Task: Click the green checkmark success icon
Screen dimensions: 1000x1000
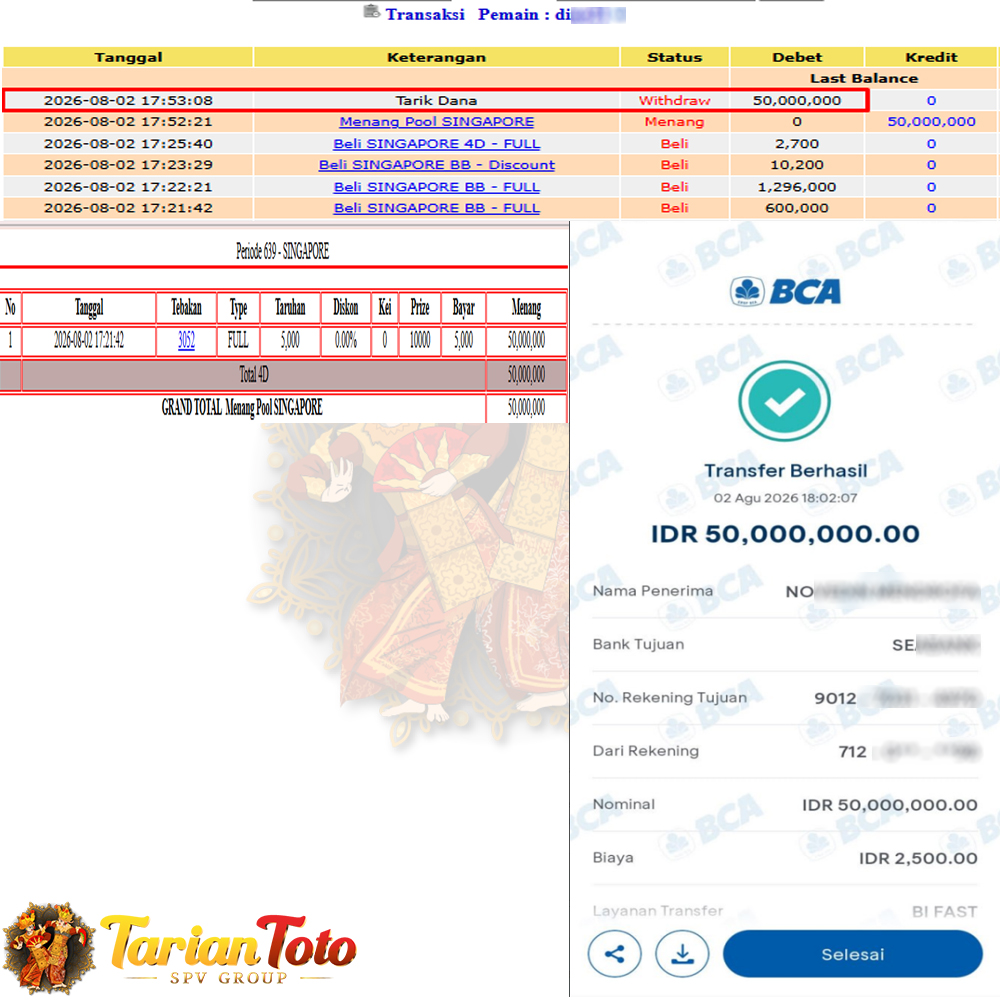Action: pos(784,401)
